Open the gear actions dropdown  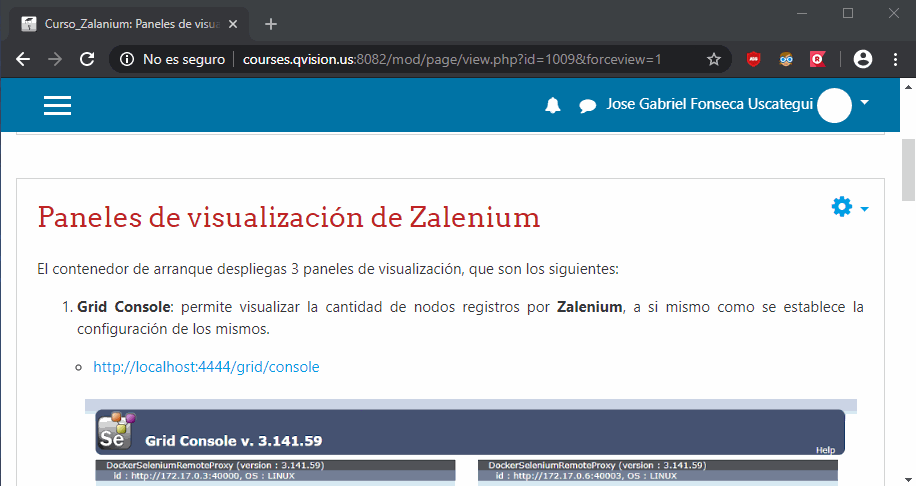(849, 207)
